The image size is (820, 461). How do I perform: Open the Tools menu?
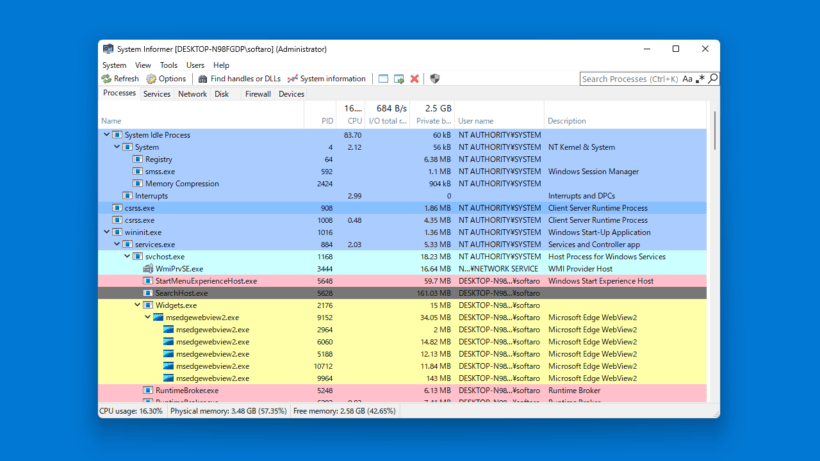click(x=168, y=65)
